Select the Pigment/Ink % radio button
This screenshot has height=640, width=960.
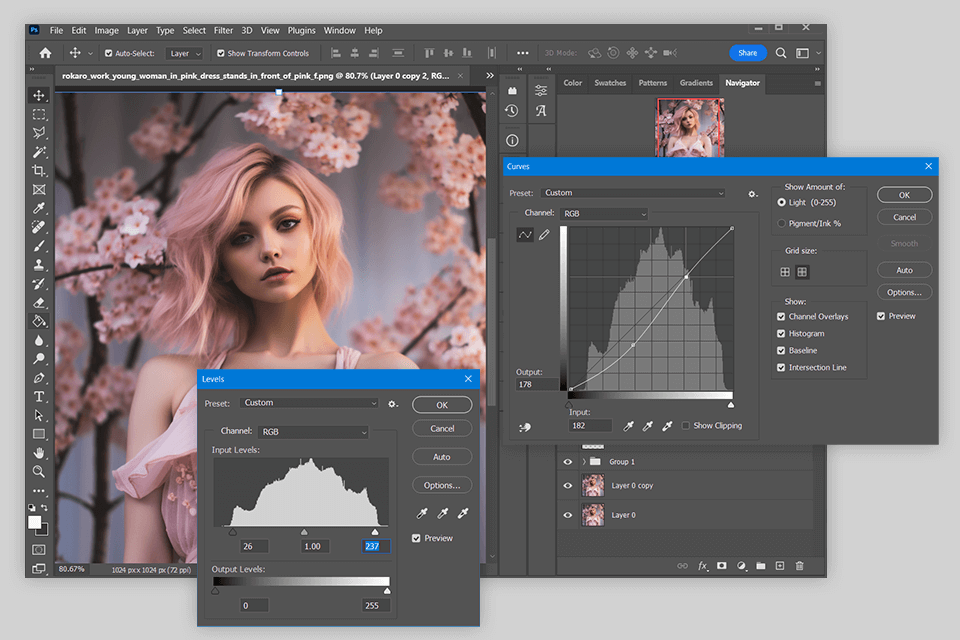point(781,224)
